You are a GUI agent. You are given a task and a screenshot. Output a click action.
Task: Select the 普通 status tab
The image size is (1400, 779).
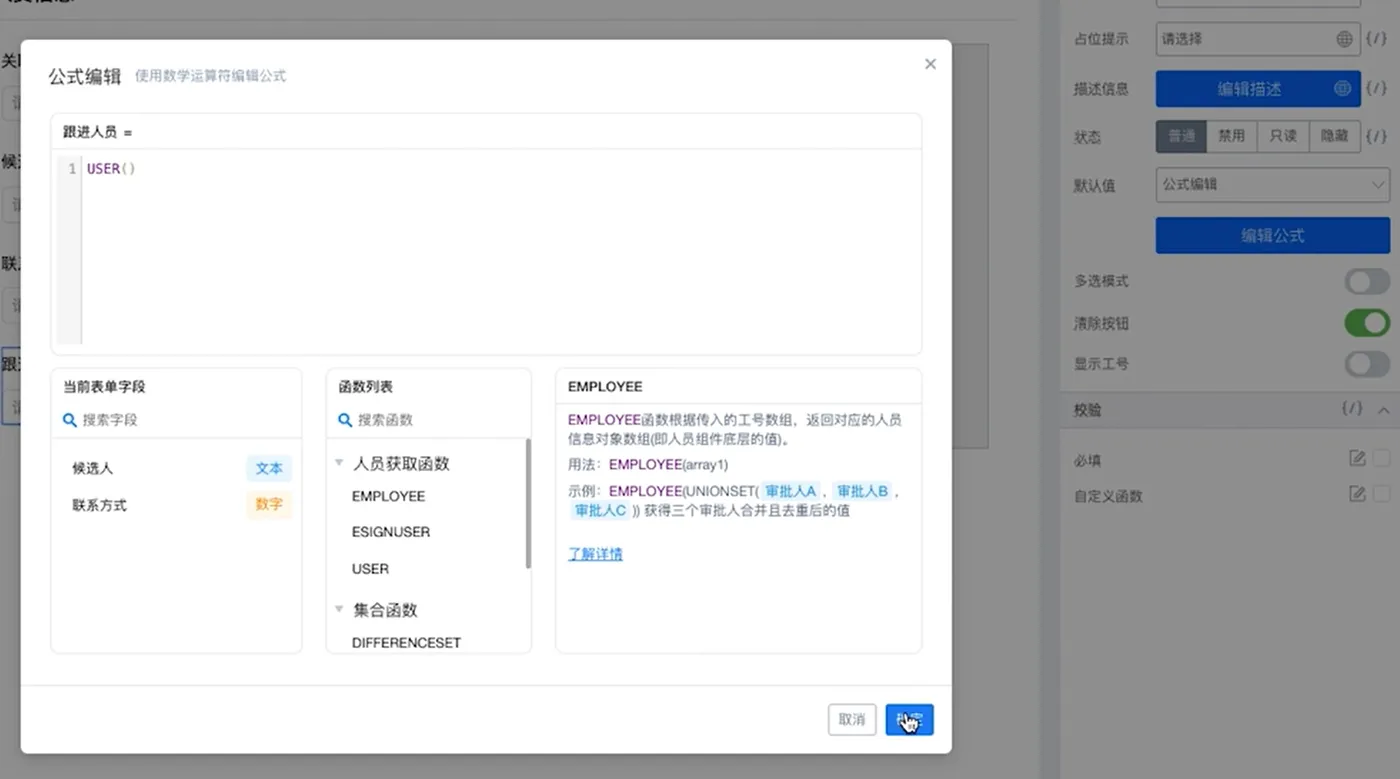coord(1182,136)
